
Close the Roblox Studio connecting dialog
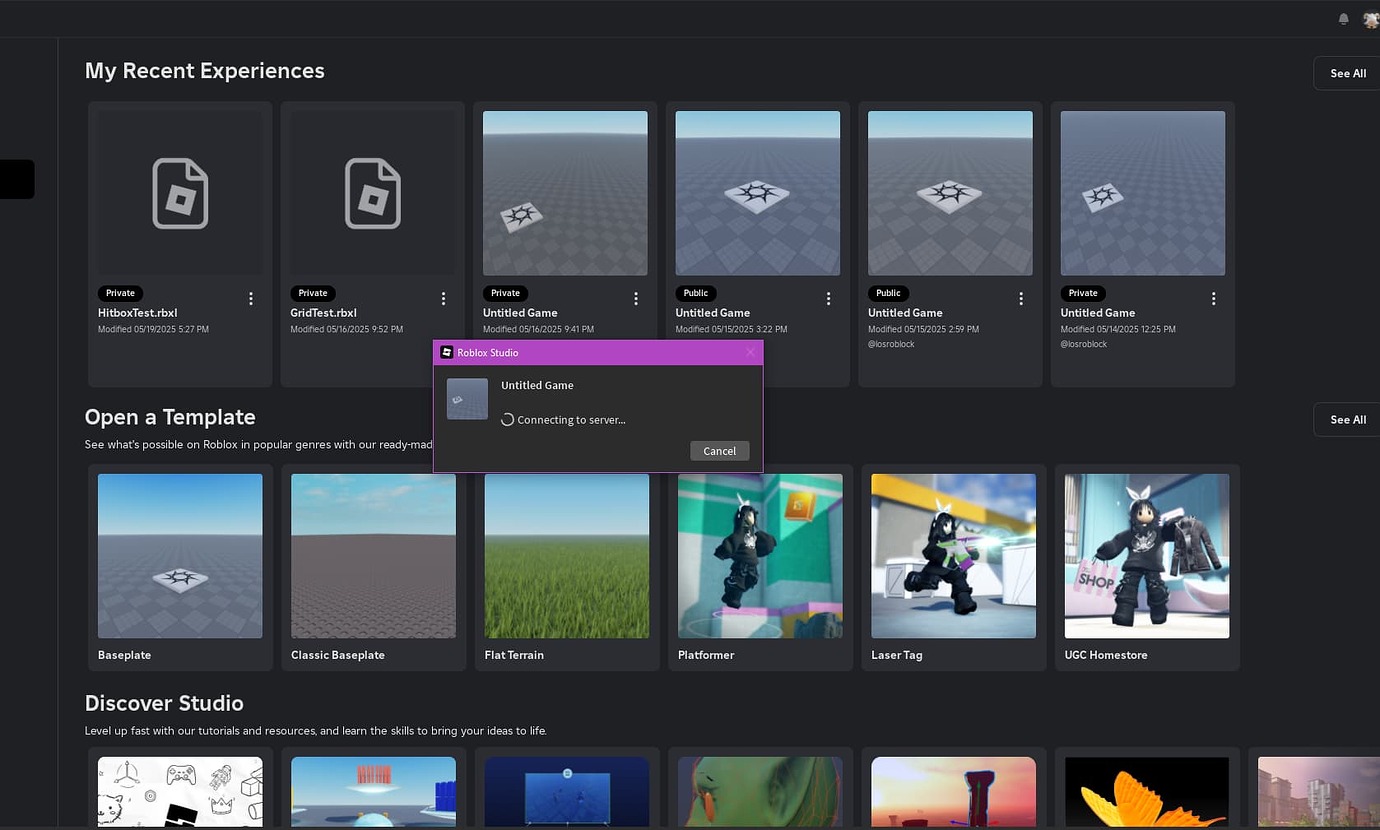point(750,352)
